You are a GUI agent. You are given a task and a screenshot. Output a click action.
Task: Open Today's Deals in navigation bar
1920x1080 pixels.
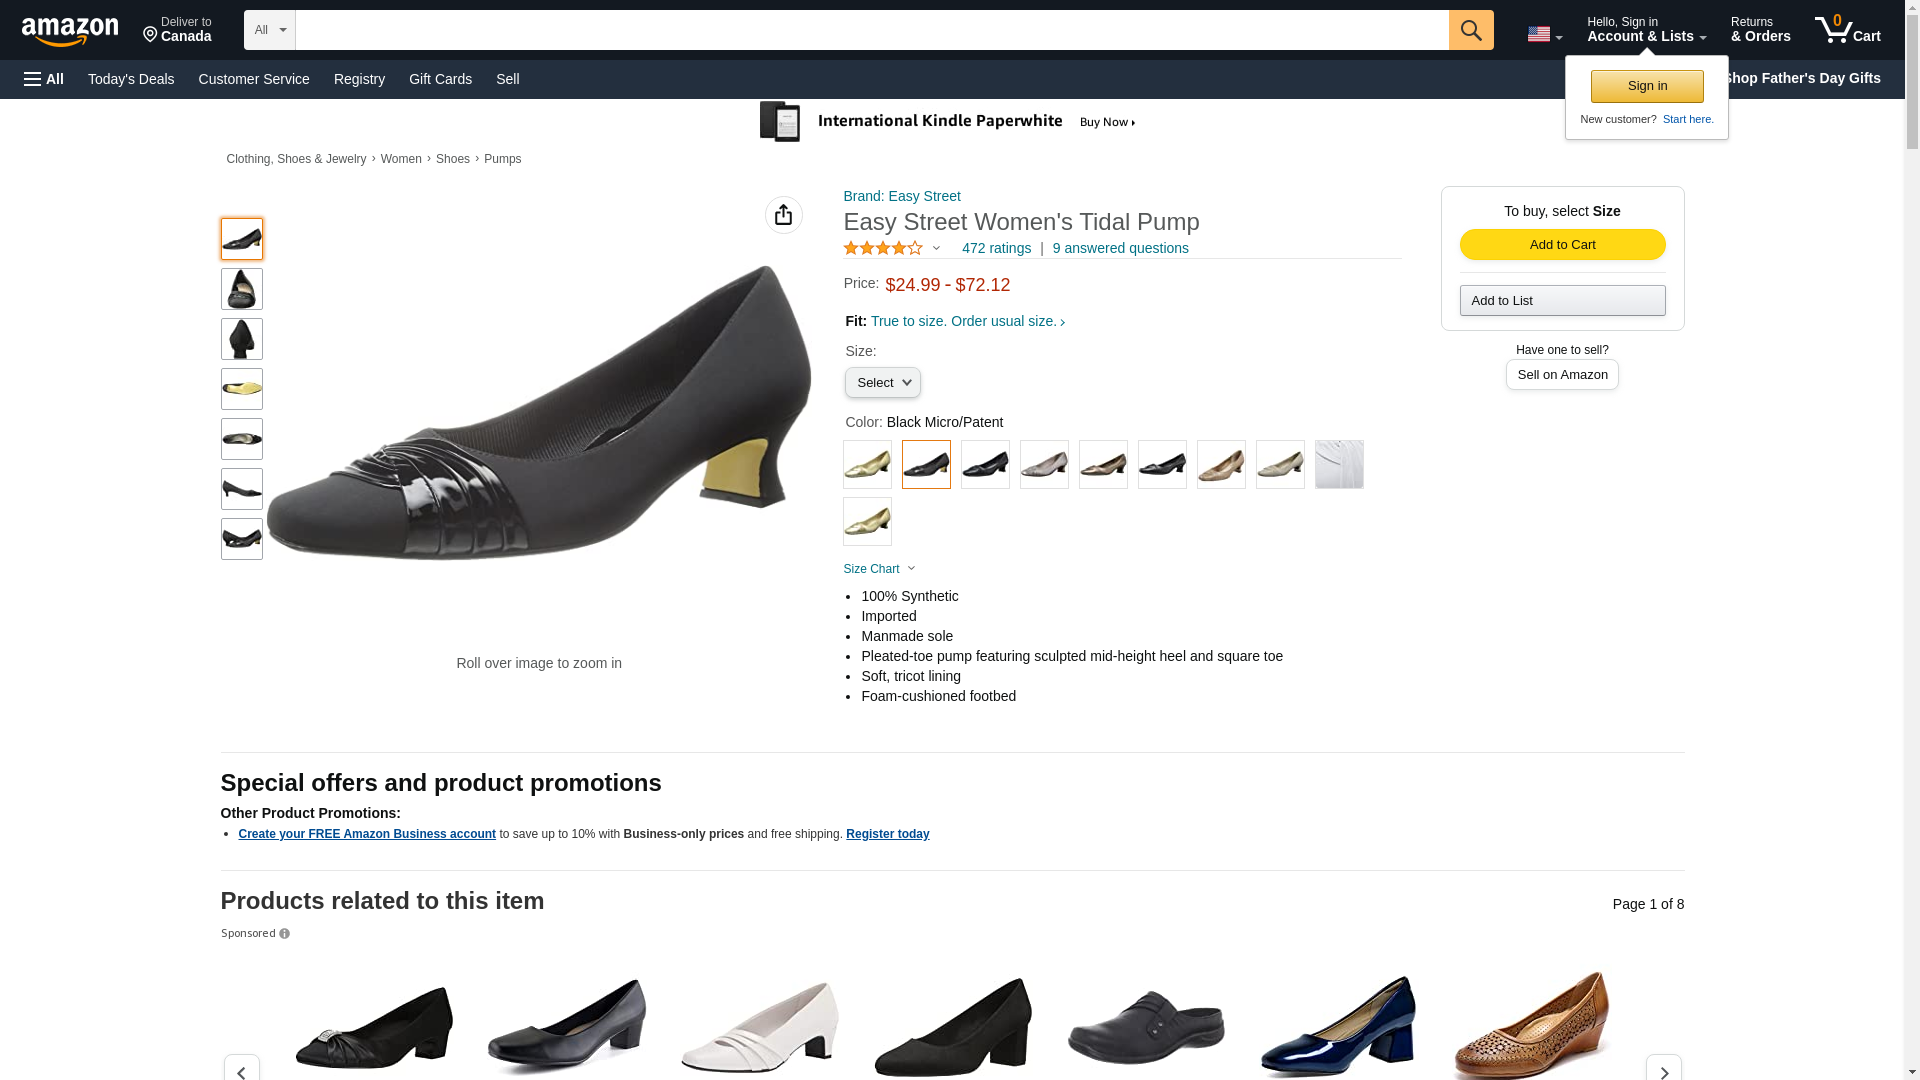click(131, 79)
